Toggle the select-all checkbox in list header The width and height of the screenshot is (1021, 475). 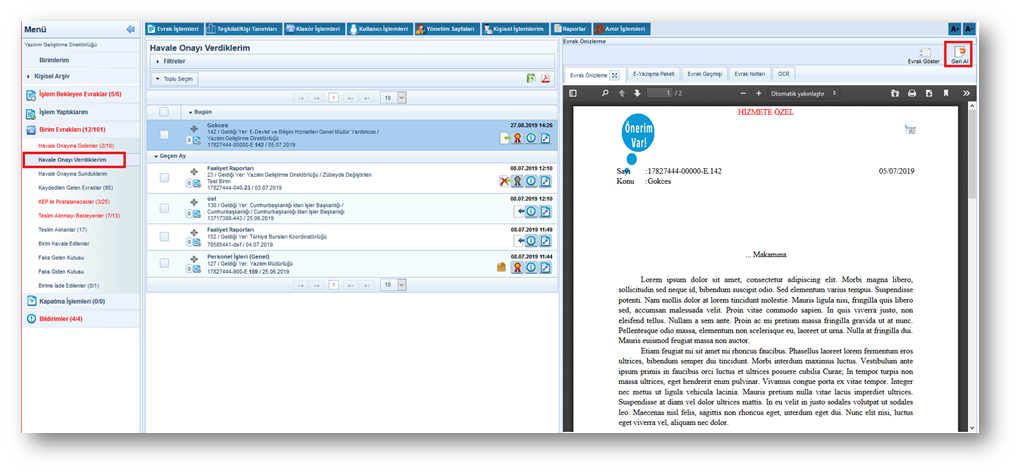[164, 112]
